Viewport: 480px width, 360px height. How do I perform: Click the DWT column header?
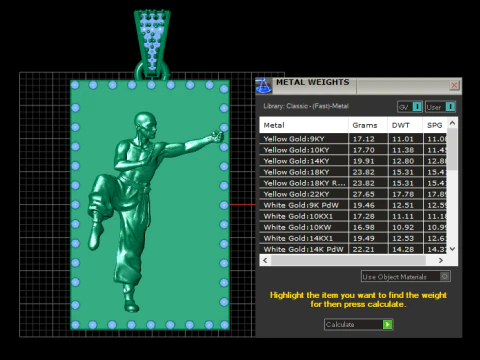405,125
